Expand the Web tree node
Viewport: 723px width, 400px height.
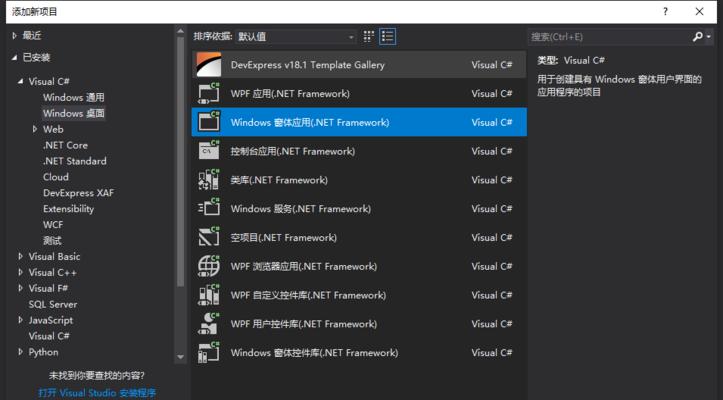coord(35,129)
